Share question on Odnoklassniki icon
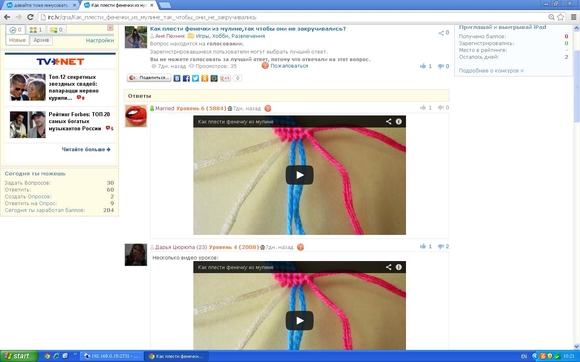 205,78
